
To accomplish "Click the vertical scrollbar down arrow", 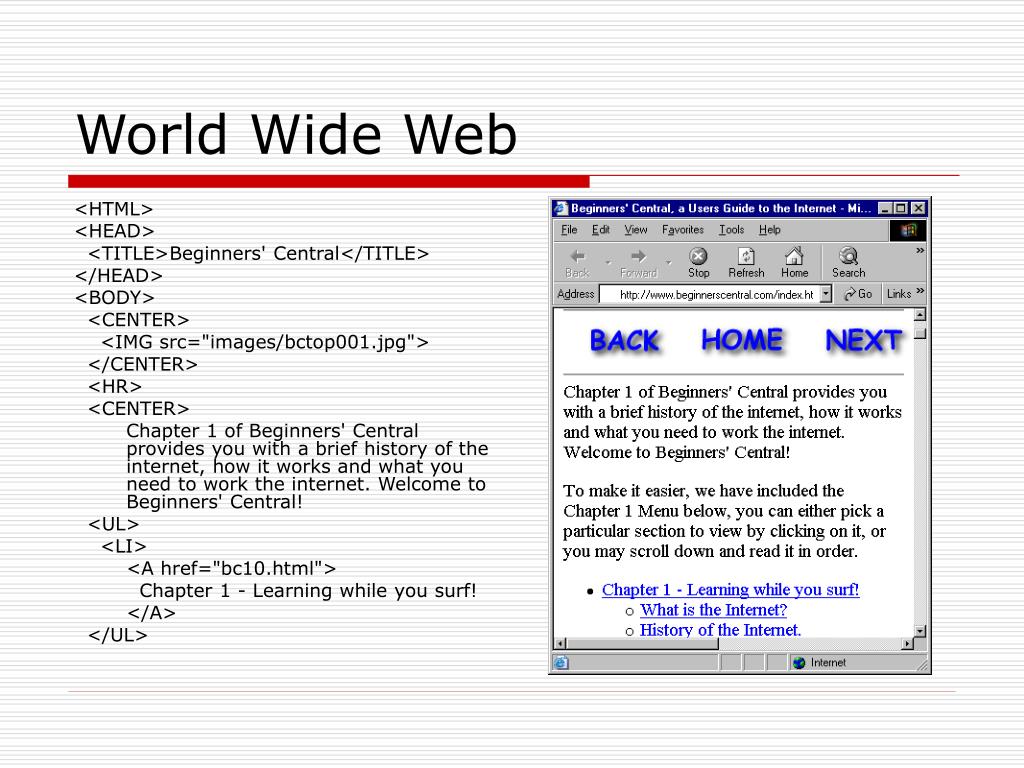I will tap(920, 631).
